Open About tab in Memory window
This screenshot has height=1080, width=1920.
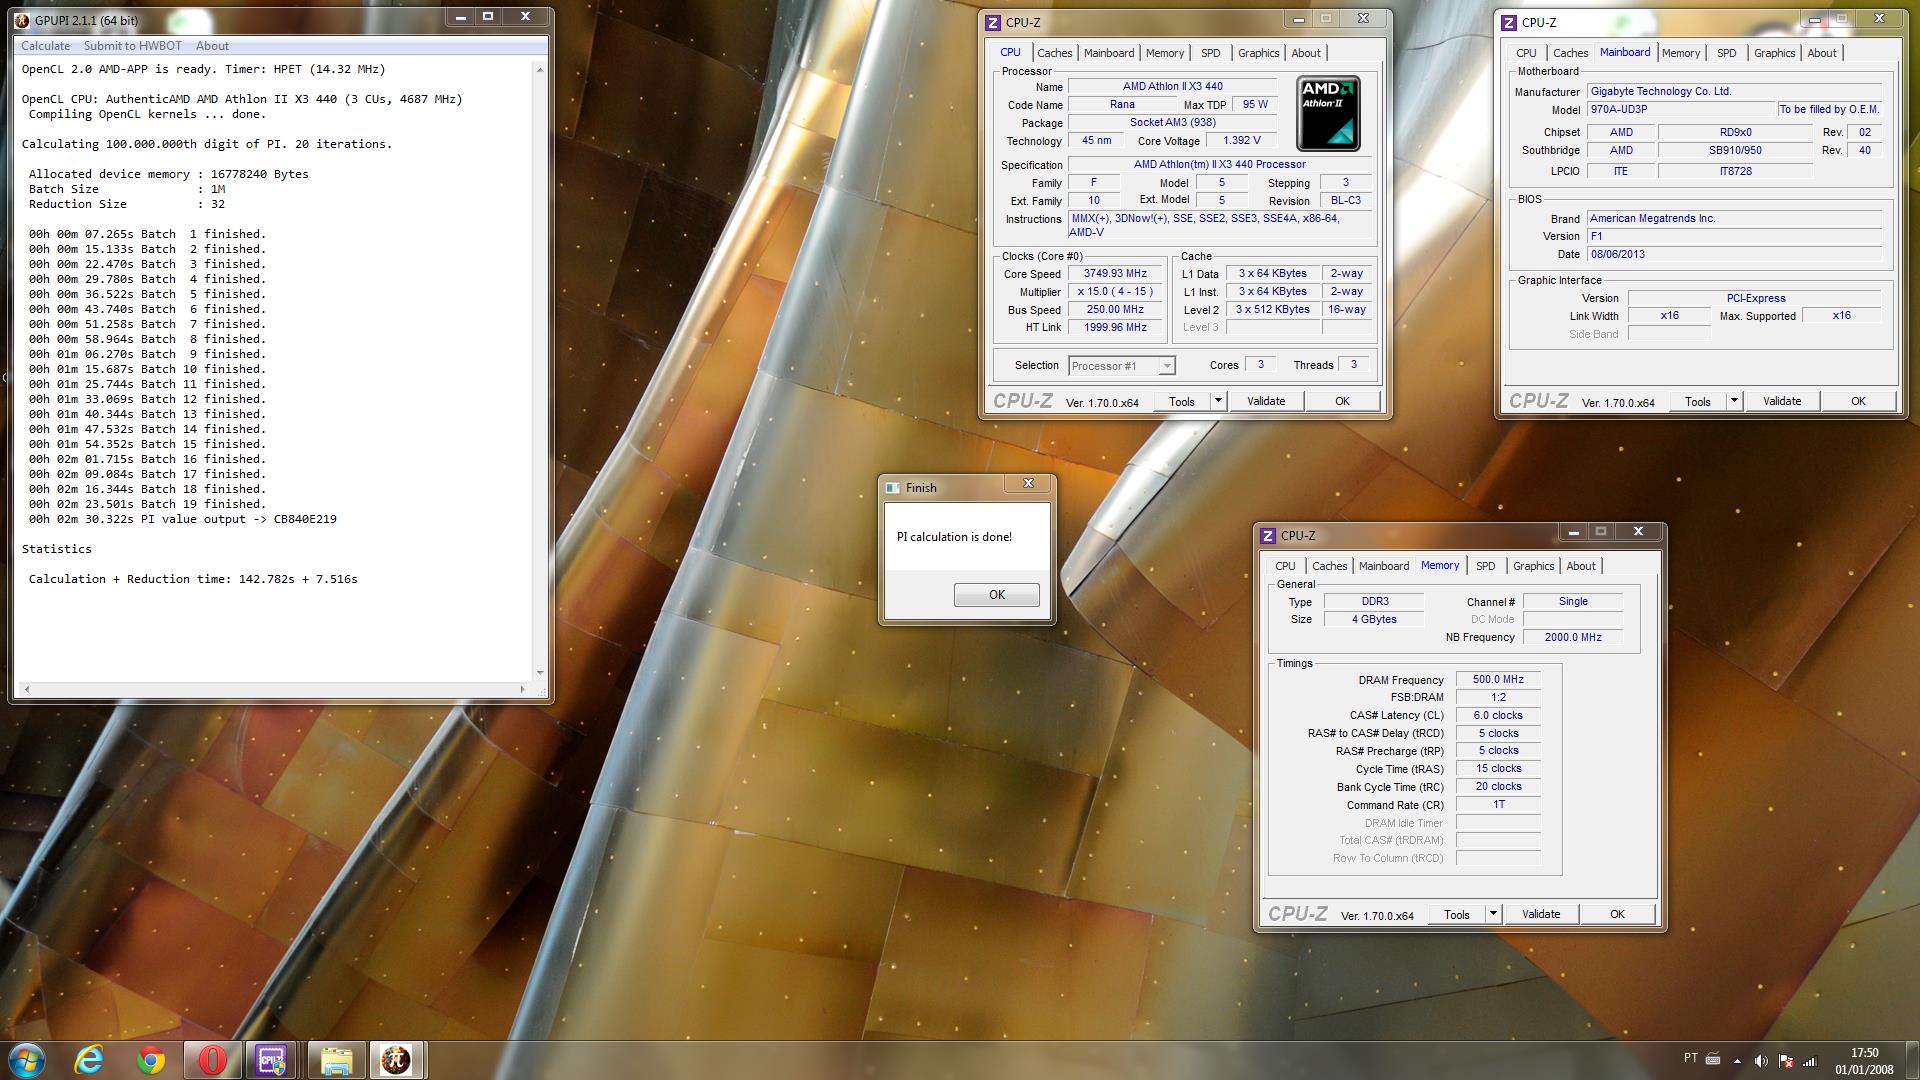[1581, 566]
